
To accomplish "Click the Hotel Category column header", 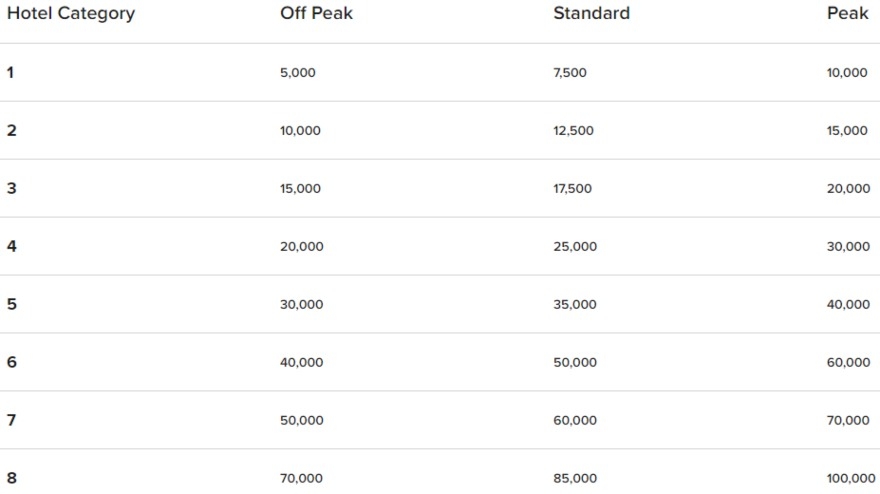I will tap(71, 14).
